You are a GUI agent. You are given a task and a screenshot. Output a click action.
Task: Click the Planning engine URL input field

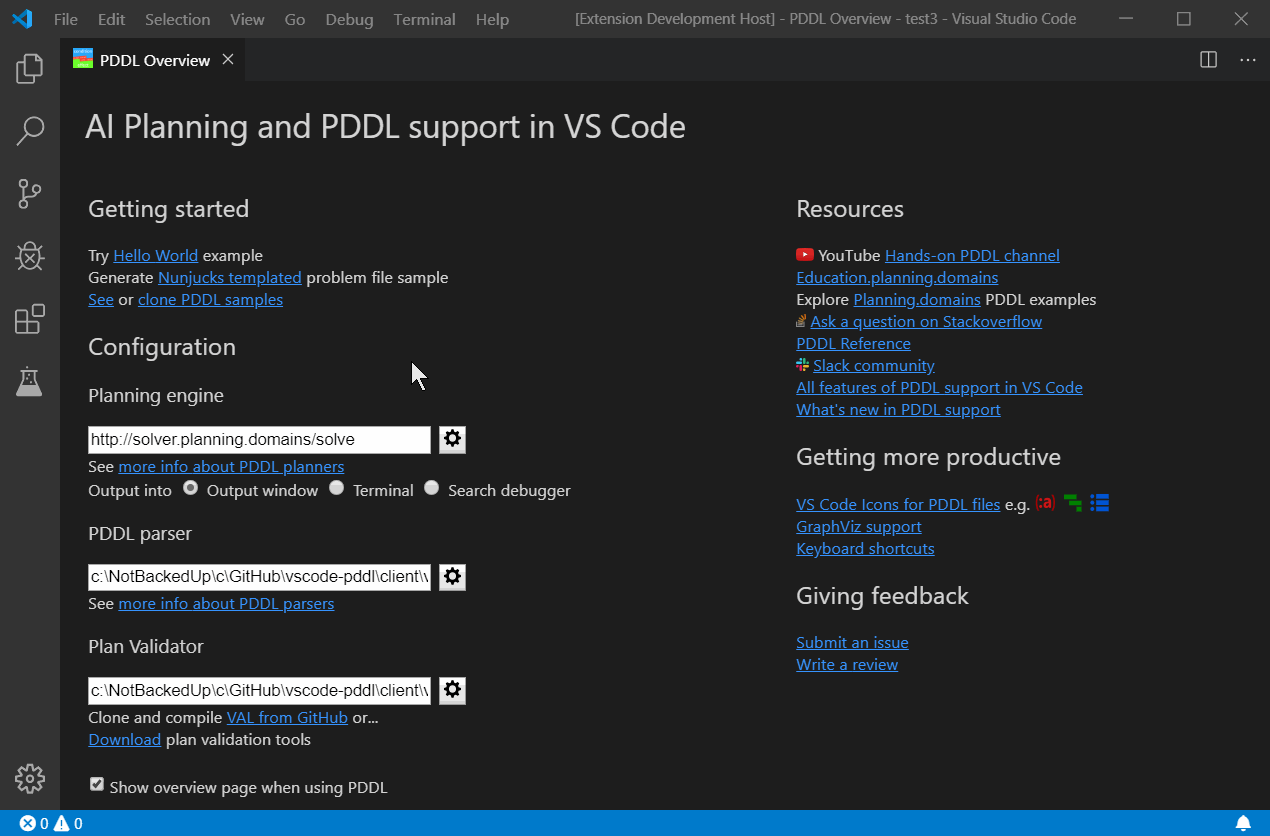[259, 439]
